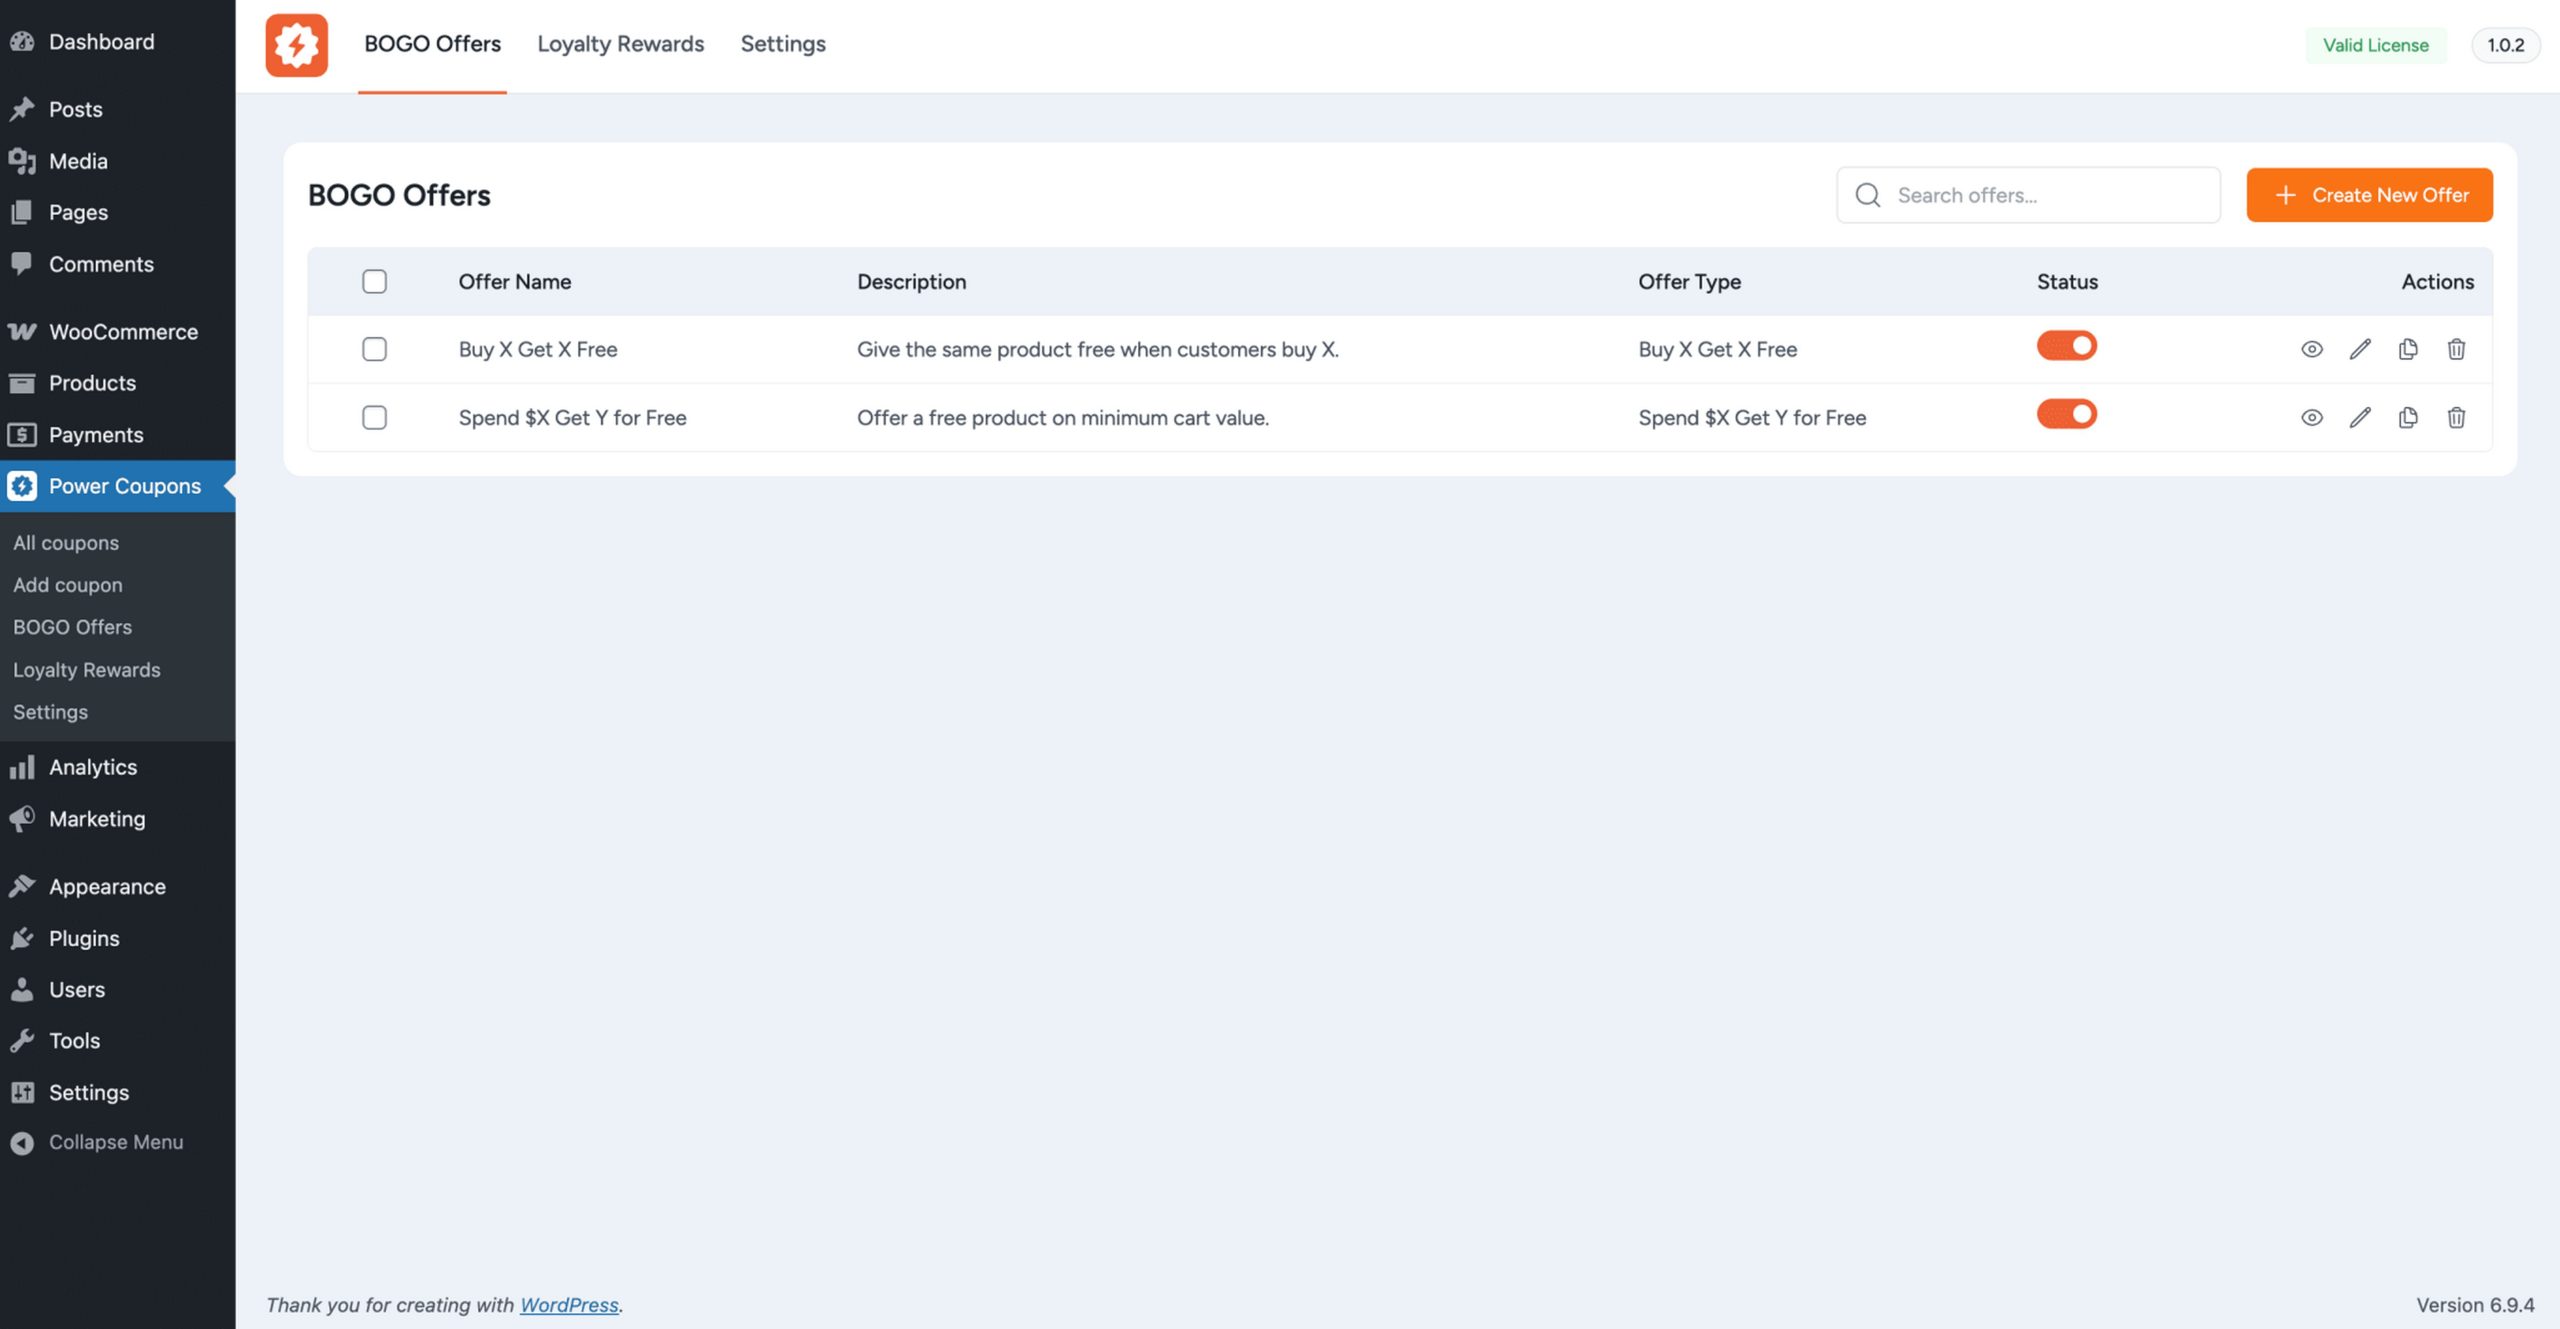The image size is (2560, 1329).
Task: Edit the Spend $X Get Y offer
Action: pyautogui.click(x=2359, y=417)
